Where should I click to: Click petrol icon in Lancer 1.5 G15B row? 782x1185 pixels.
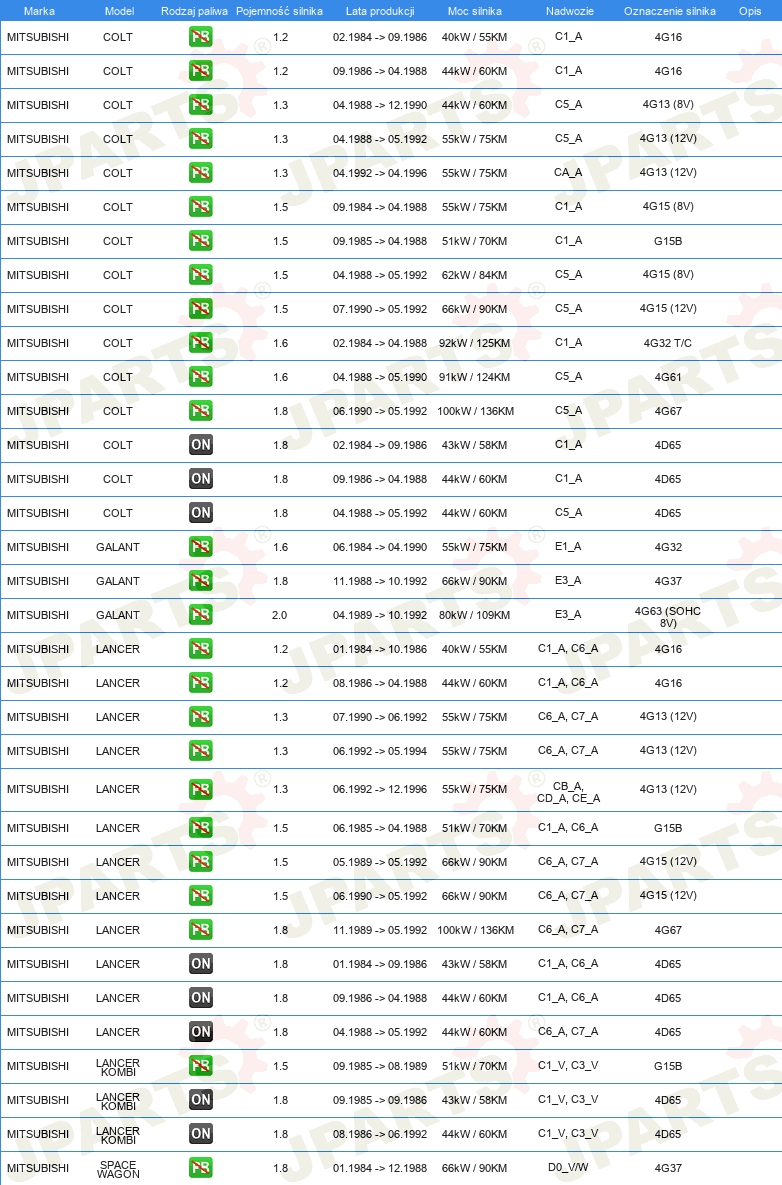point(200,828)
